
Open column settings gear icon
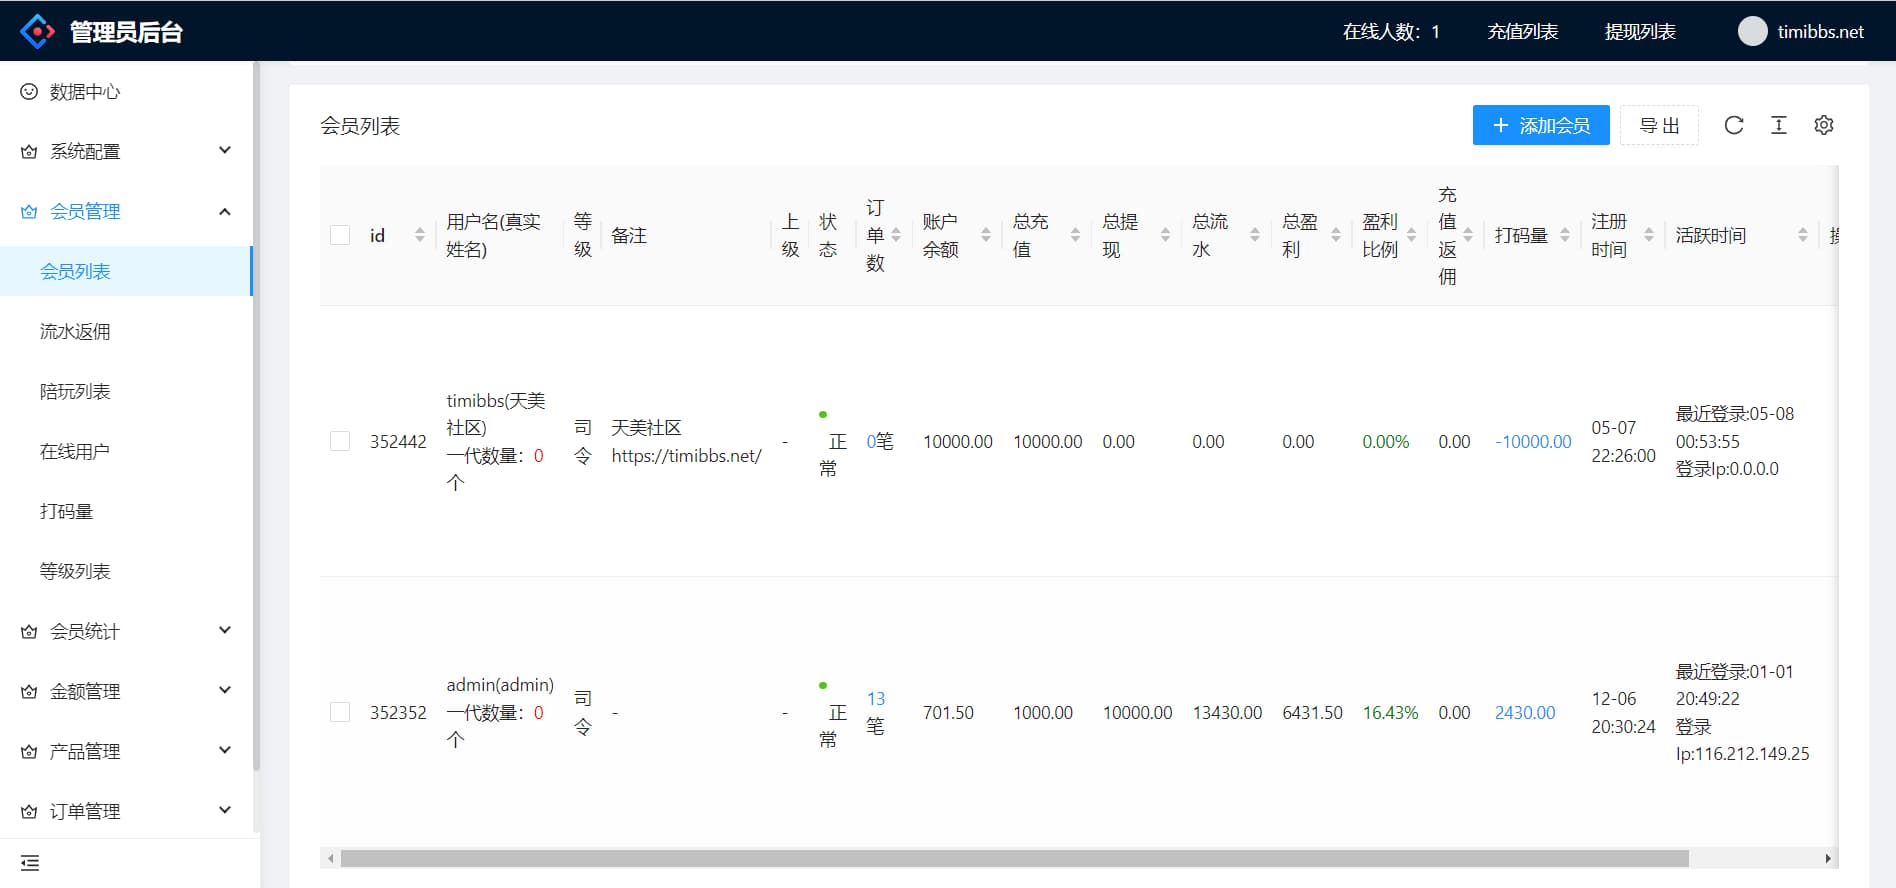click(1824, 125)
